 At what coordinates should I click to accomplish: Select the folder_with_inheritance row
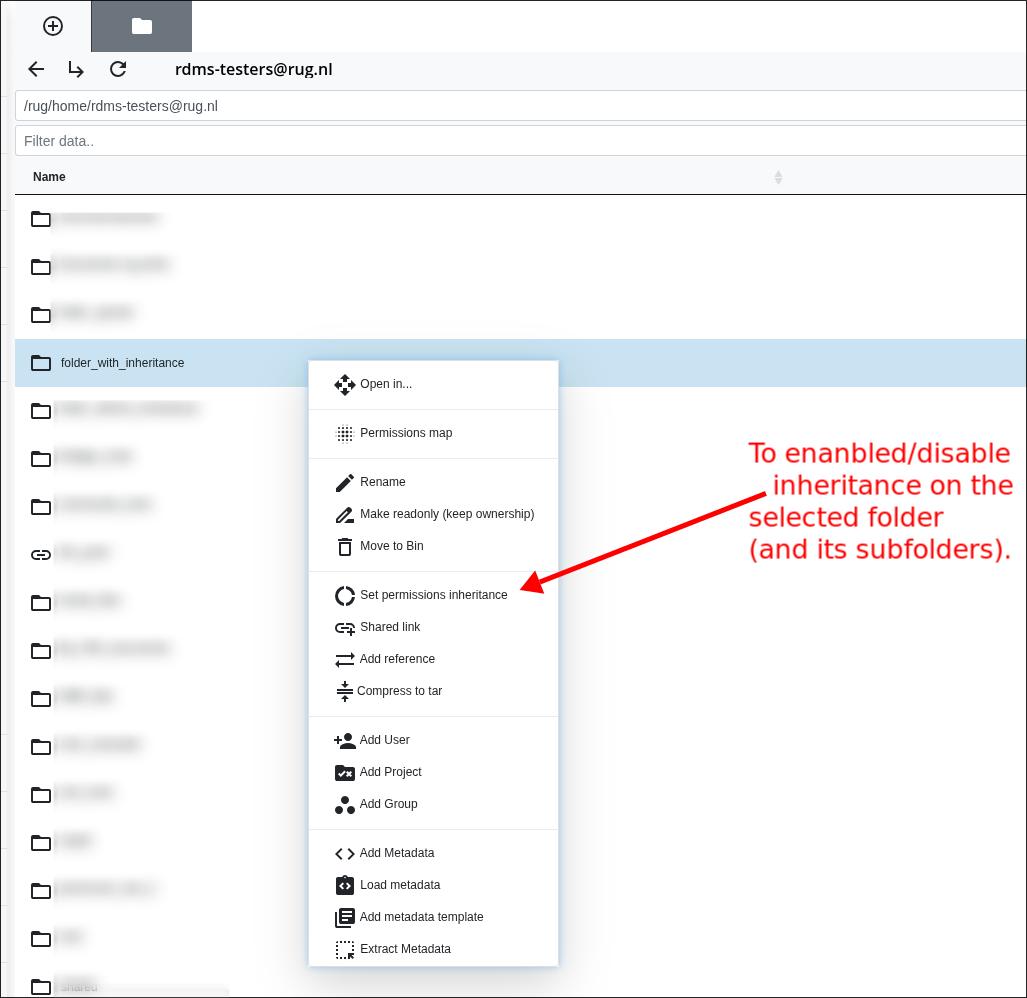(123, 363)
